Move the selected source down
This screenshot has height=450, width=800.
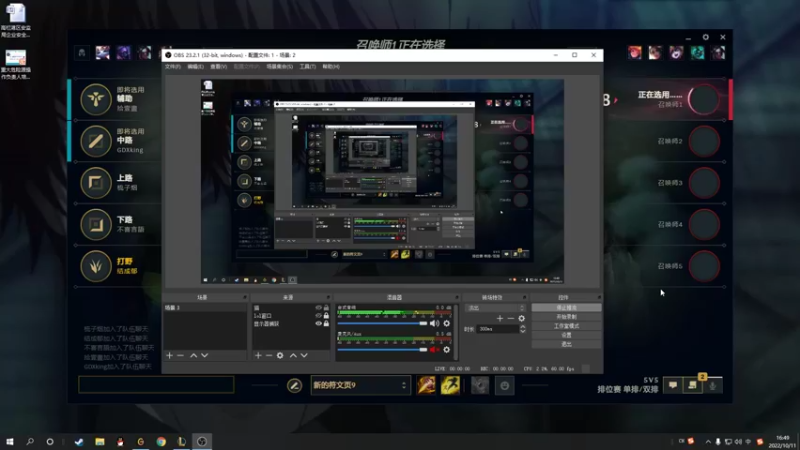click(304, 355)
